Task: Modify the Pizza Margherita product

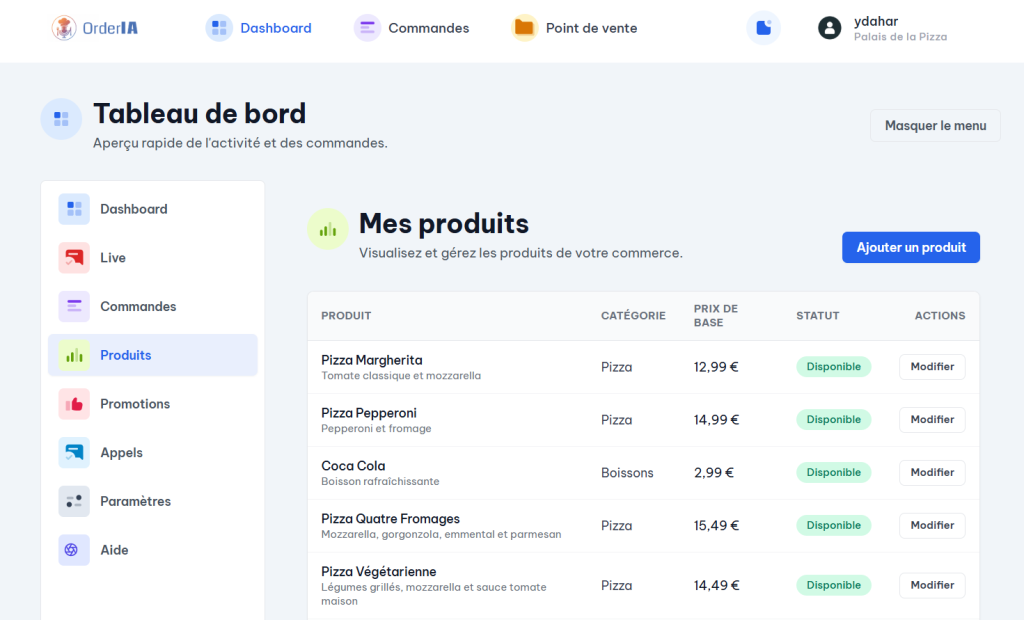Action: click(x=932, y=367)
